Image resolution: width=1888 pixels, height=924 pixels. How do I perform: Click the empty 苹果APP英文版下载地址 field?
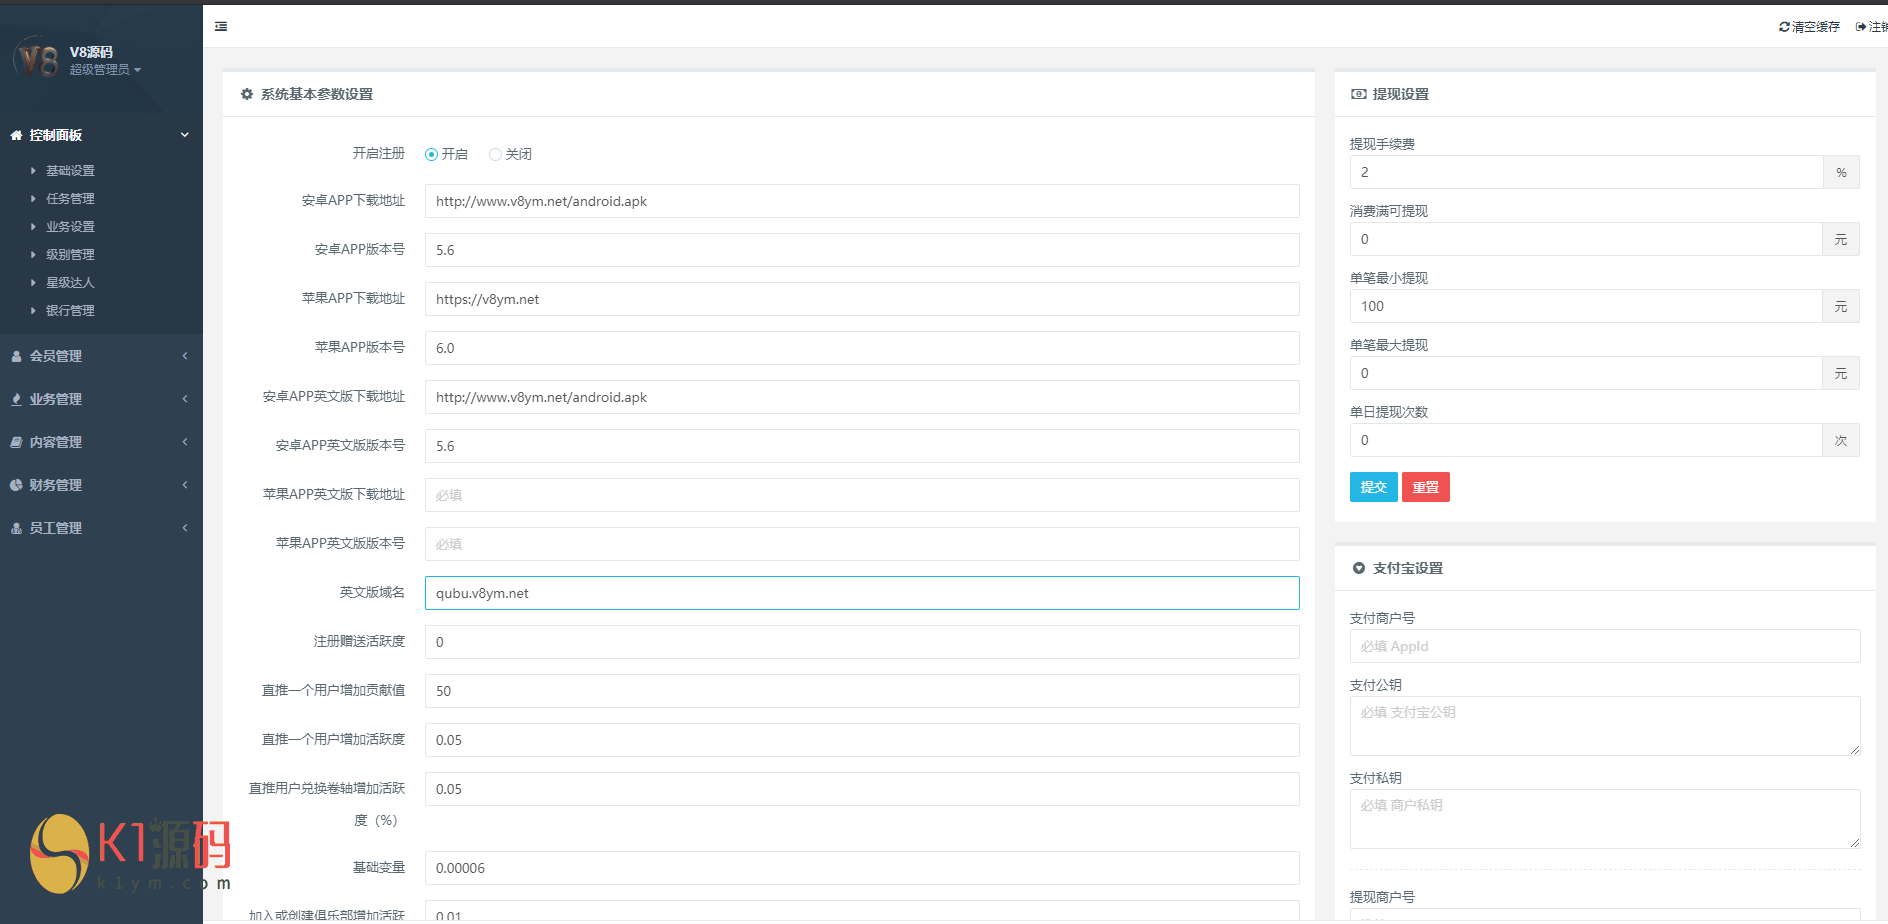click(x=862, y=495)
